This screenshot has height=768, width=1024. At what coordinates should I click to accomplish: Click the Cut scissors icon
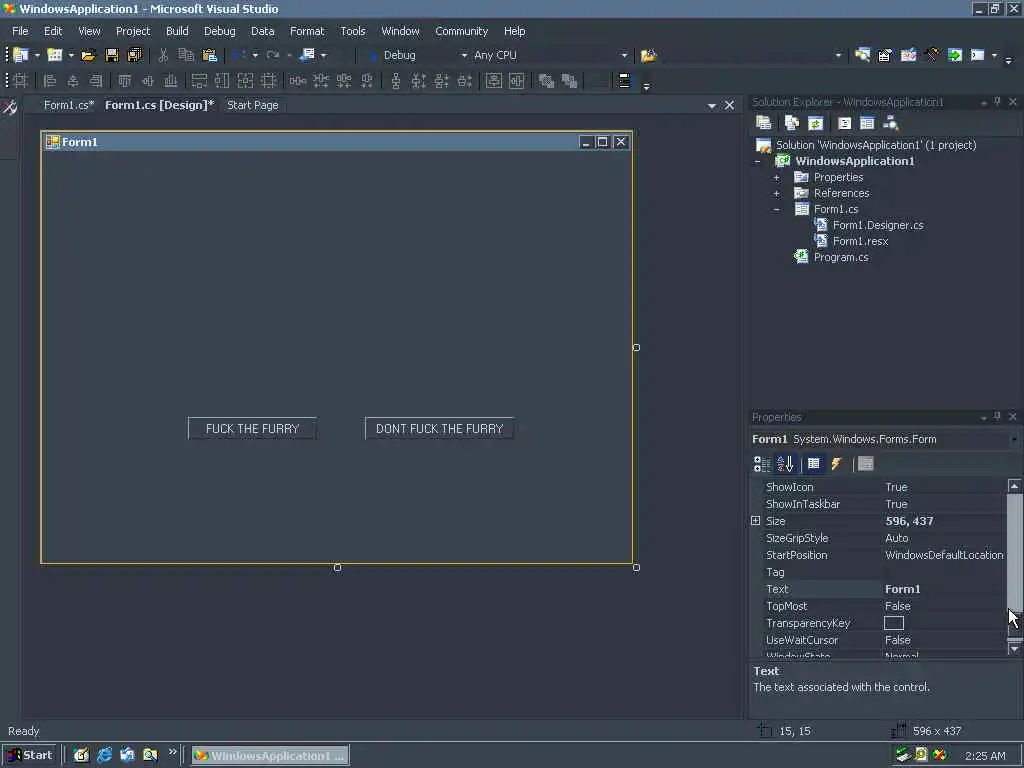163,56
